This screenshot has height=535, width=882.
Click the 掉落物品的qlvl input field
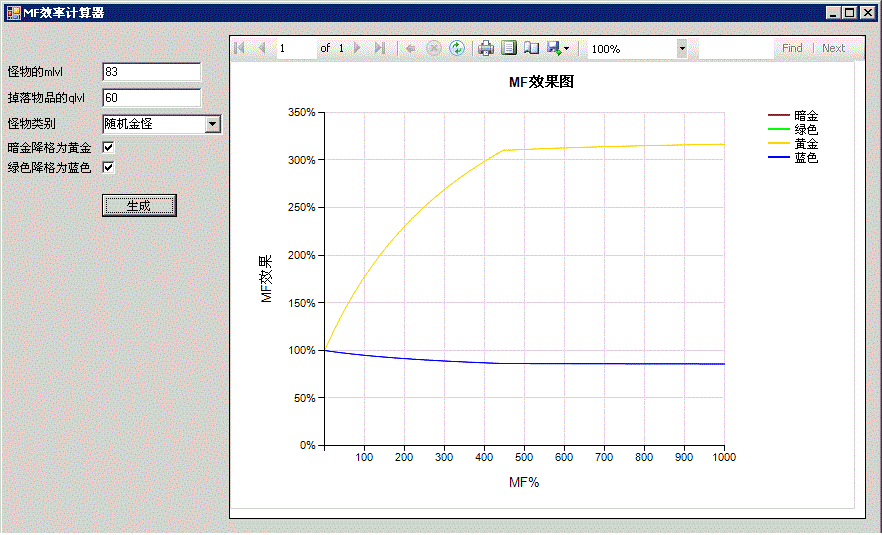point(151,98)
